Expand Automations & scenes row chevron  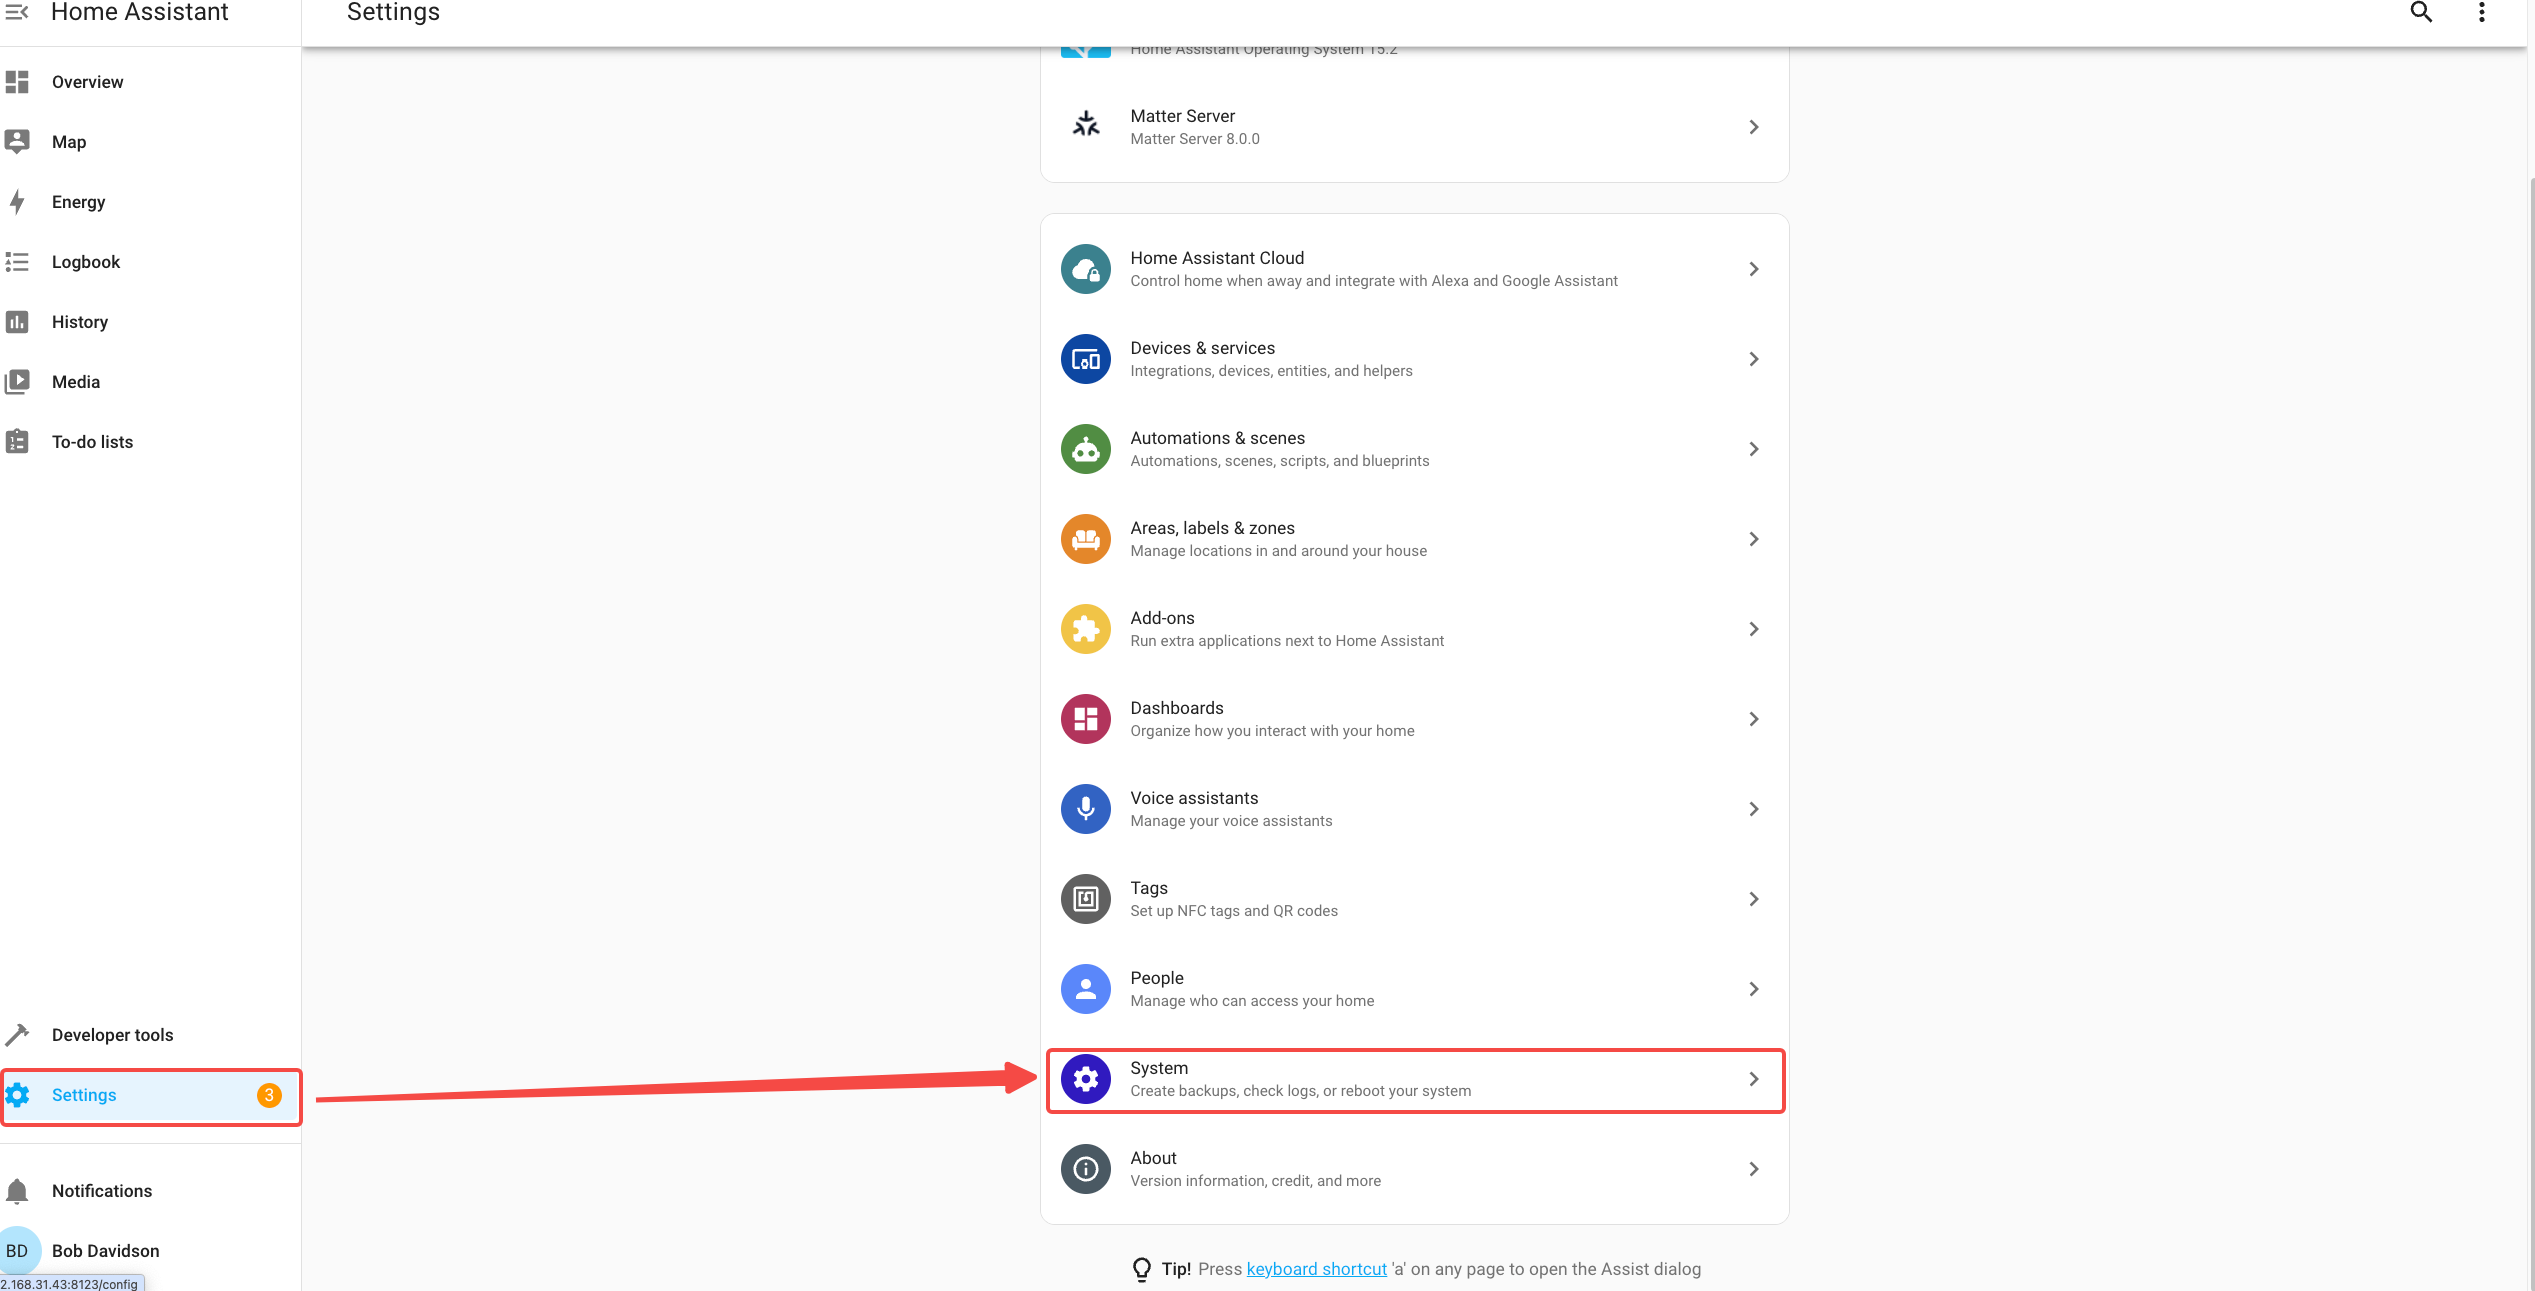(1754, 449)
